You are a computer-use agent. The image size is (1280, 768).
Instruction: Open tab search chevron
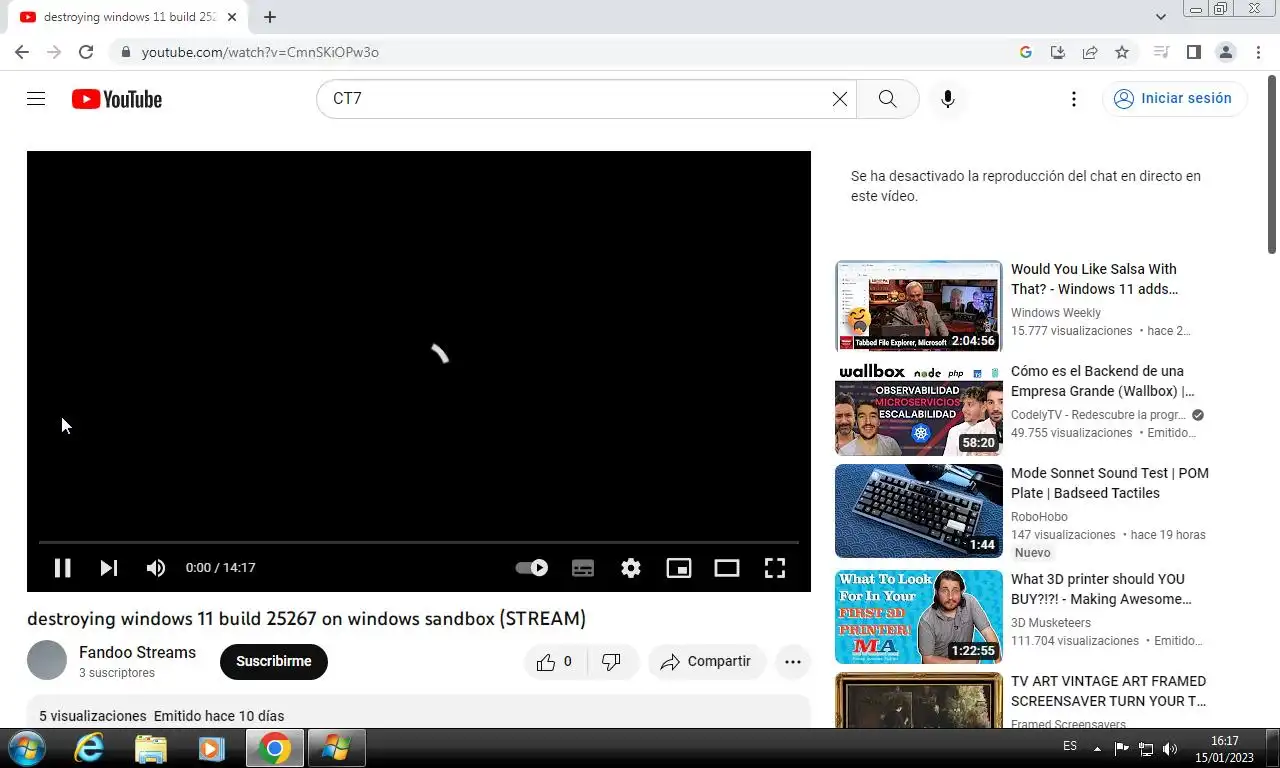pos(1161,17)
